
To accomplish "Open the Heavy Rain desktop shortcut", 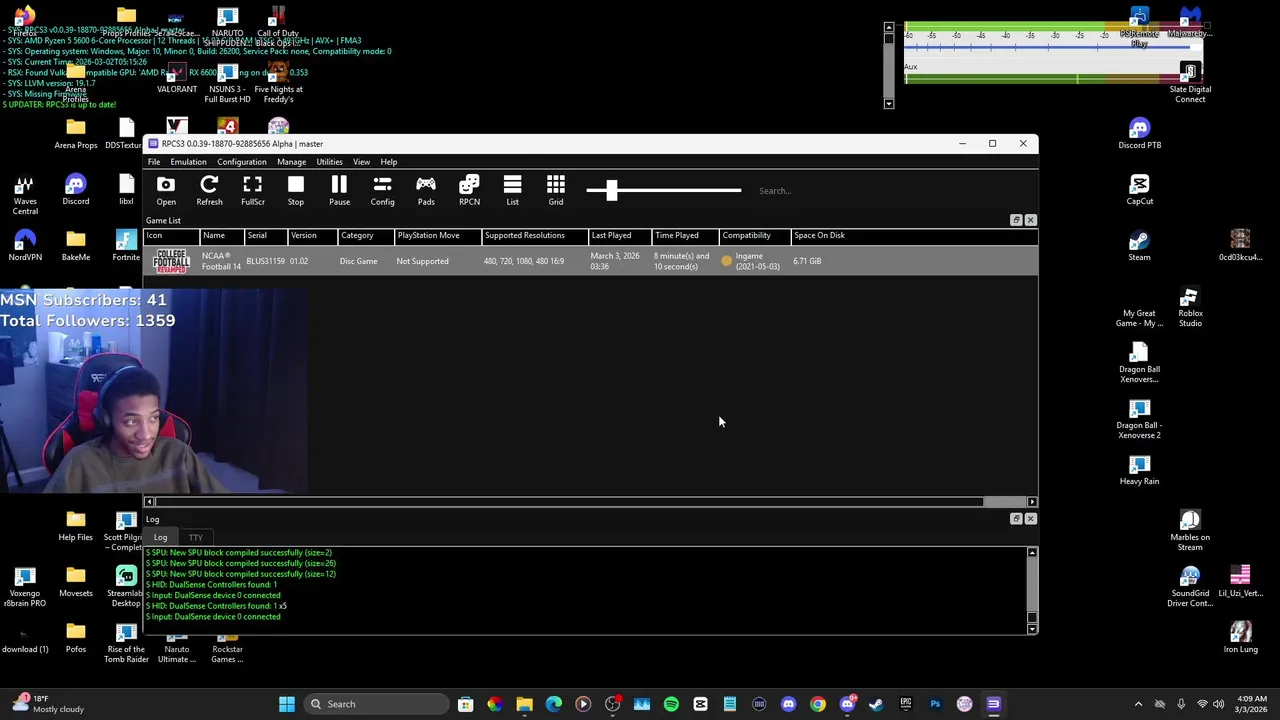I will (1139, 469).
